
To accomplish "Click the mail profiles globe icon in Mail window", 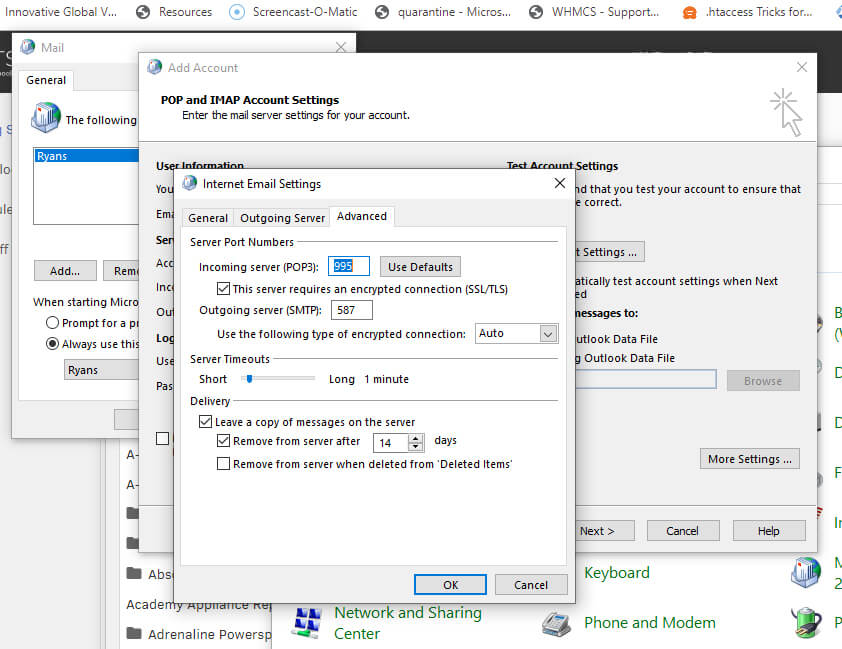I will [x=46, y=118].
